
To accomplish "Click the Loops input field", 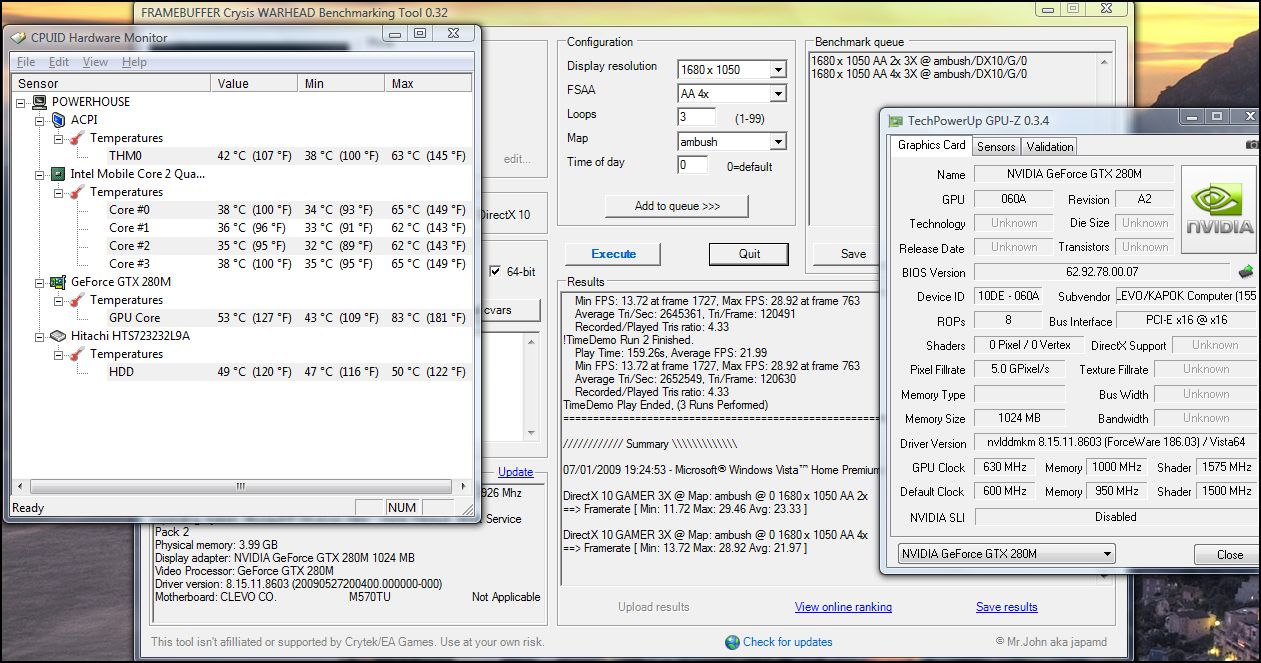I will (696, 117).
